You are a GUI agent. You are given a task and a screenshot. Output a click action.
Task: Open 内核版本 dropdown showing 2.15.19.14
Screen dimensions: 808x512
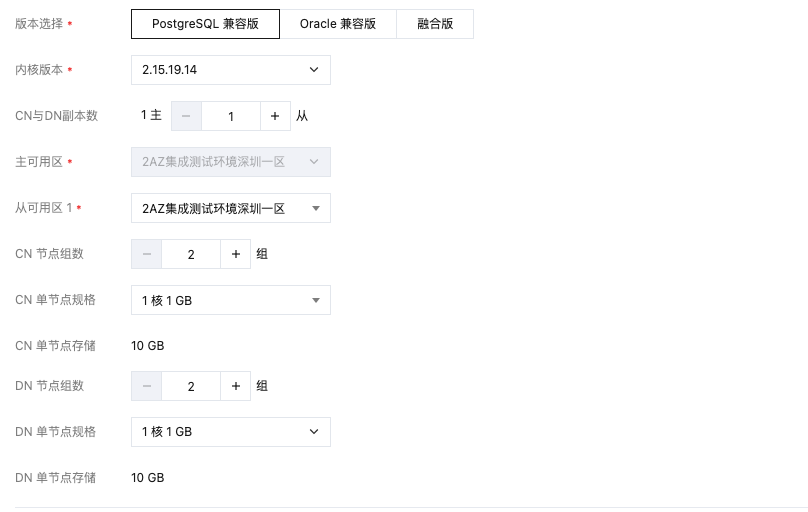(230, 70)
